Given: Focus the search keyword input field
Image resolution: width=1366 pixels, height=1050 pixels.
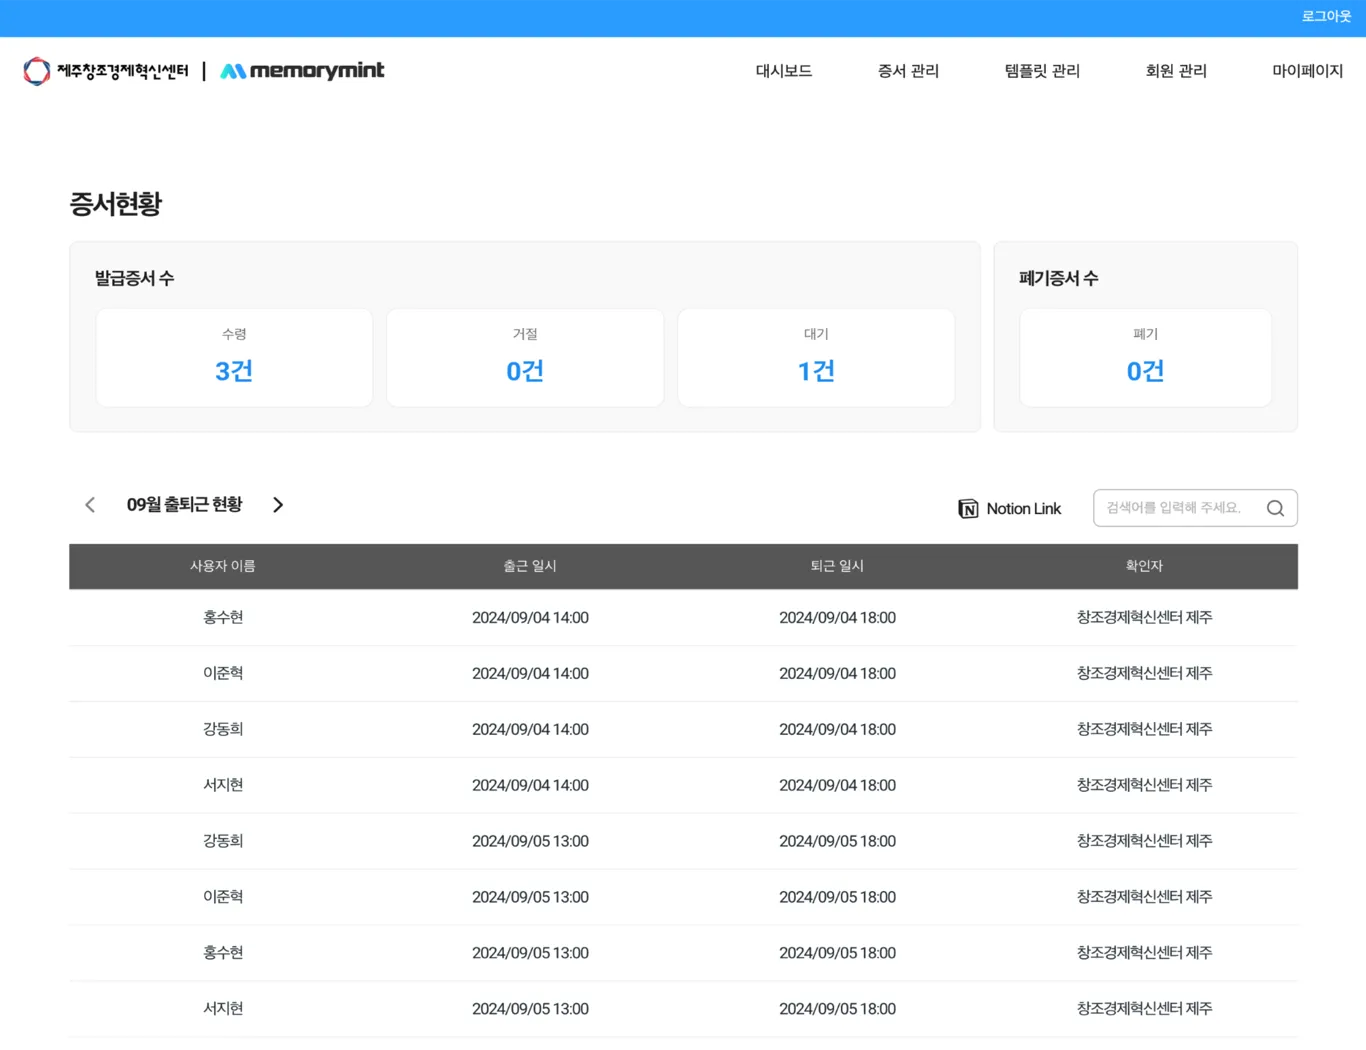Looking at the screenshot, I should click(x=1195, y=508).
